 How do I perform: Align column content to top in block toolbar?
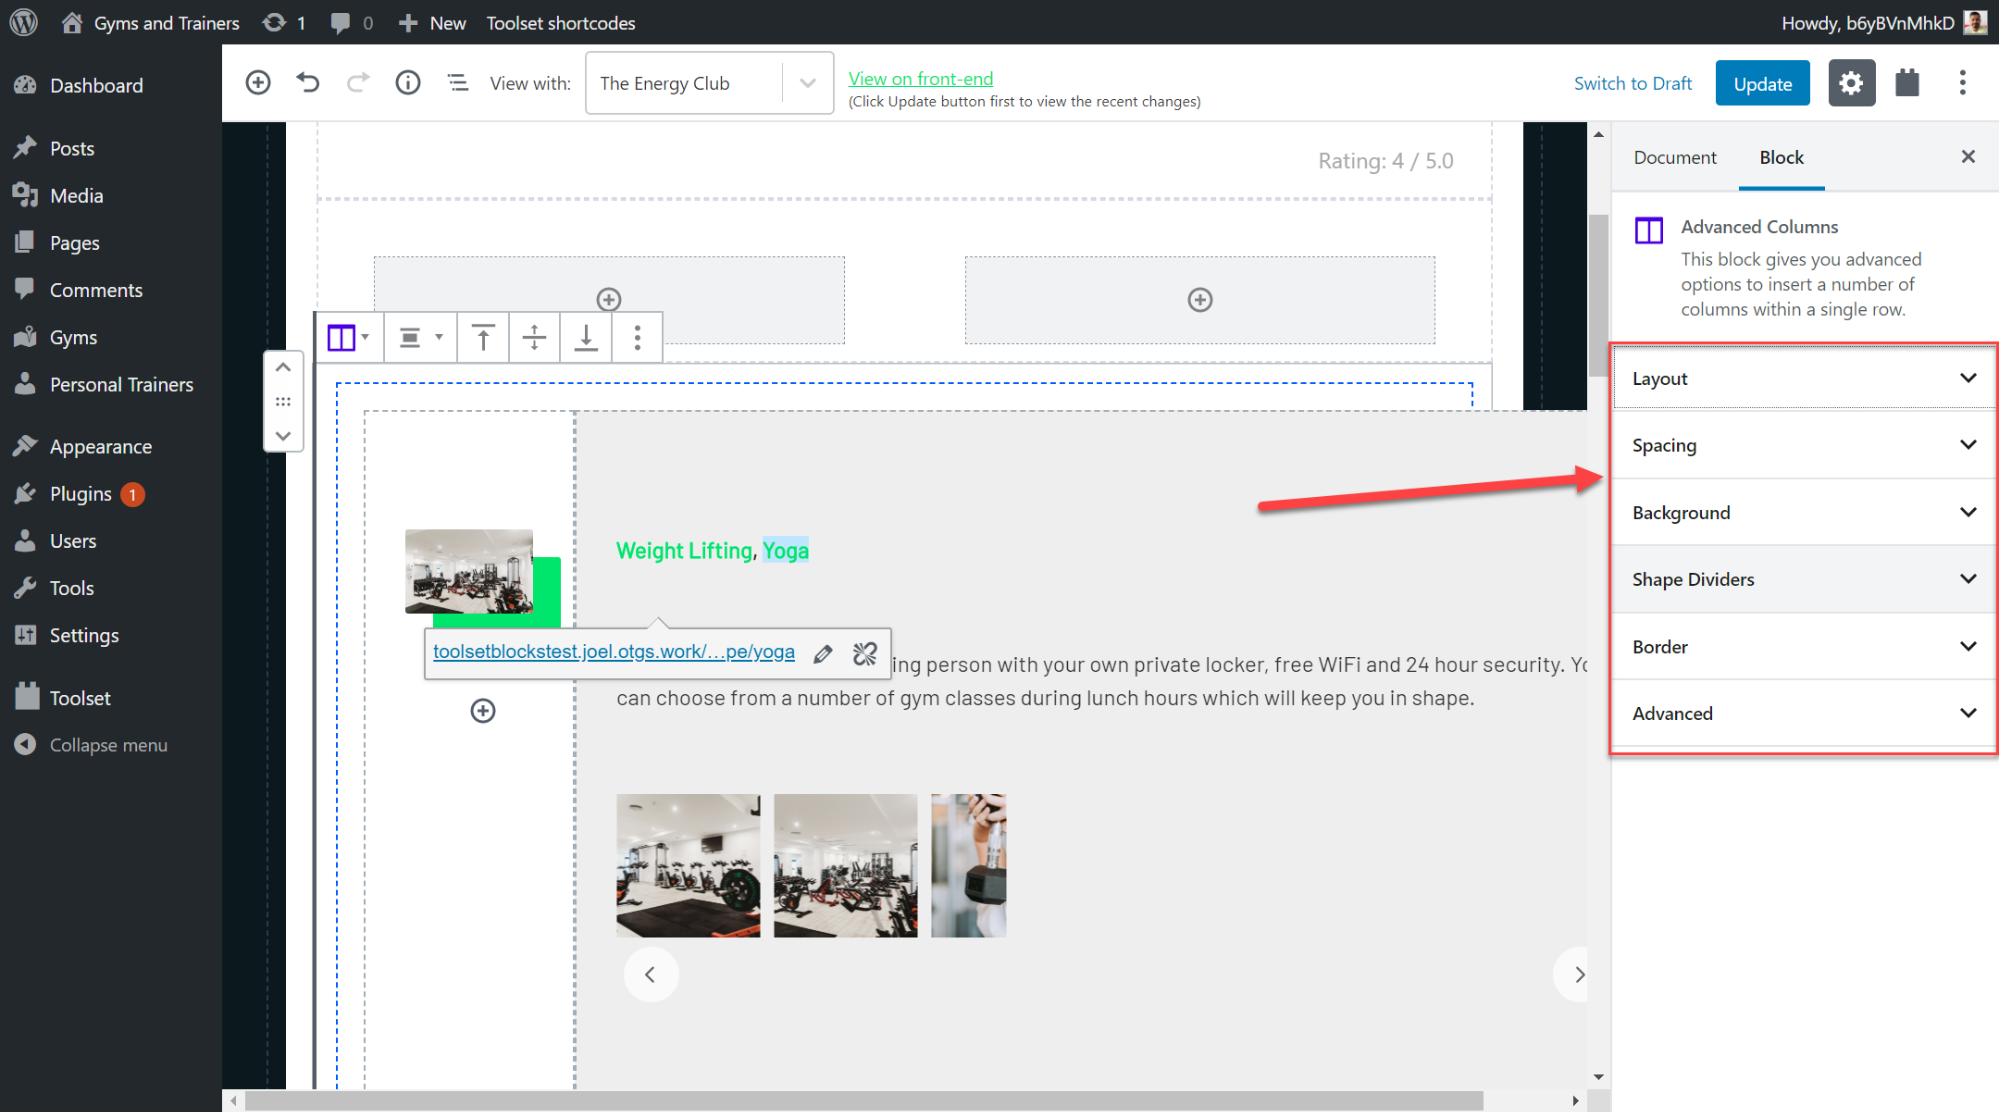(483, 337)
